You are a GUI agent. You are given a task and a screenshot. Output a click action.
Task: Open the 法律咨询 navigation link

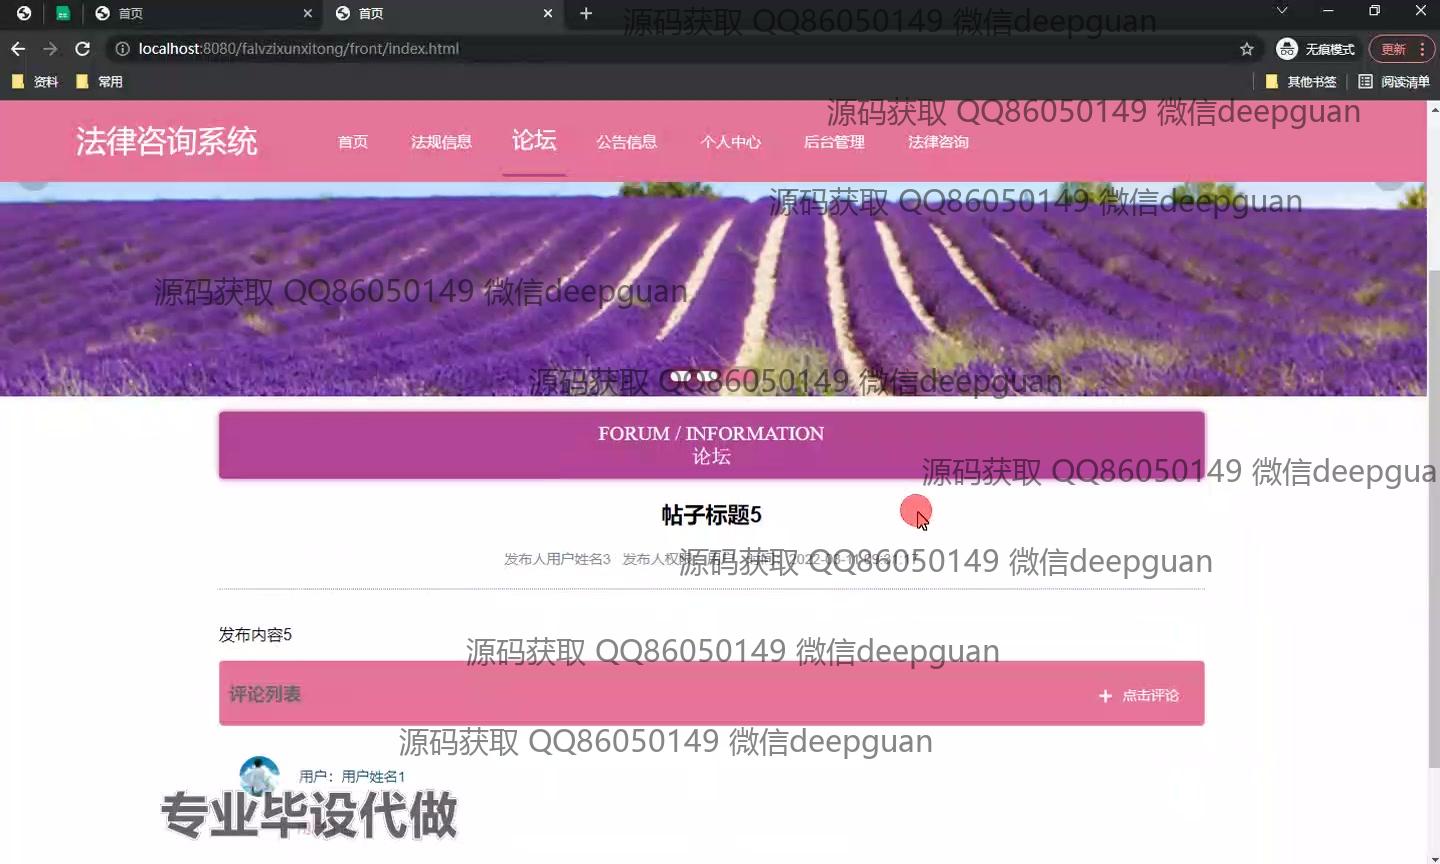click(x=937, y=142)
